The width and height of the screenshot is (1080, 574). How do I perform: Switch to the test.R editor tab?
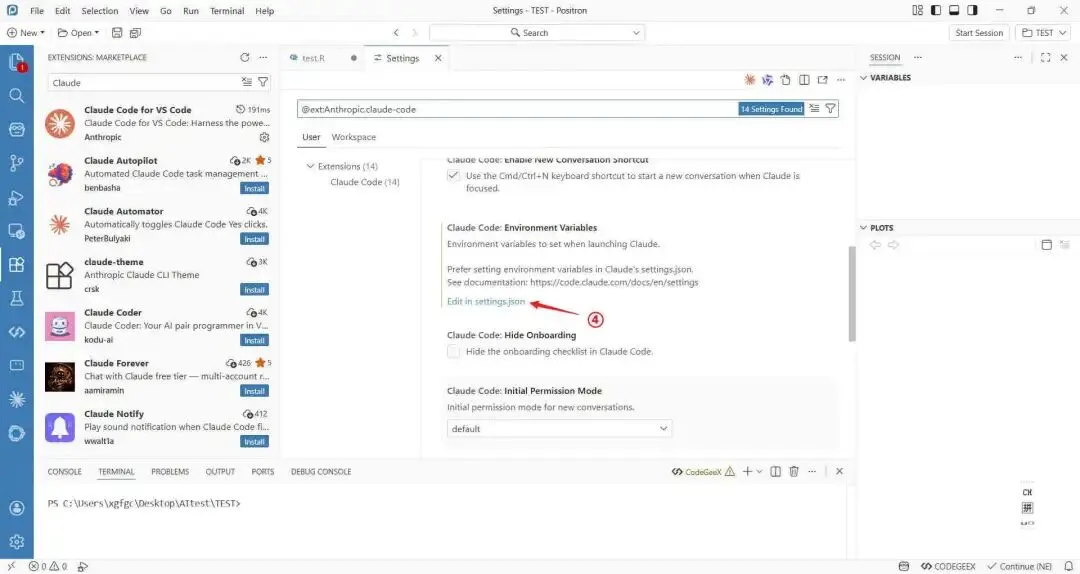(x=314, y=58)
